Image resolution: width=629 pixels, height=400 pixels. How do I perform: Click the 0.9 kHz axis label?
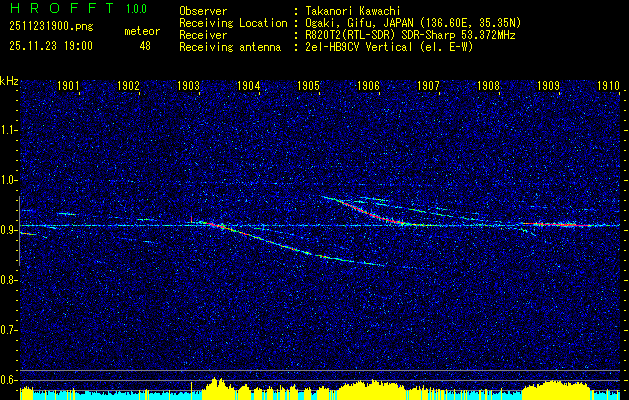7,230
